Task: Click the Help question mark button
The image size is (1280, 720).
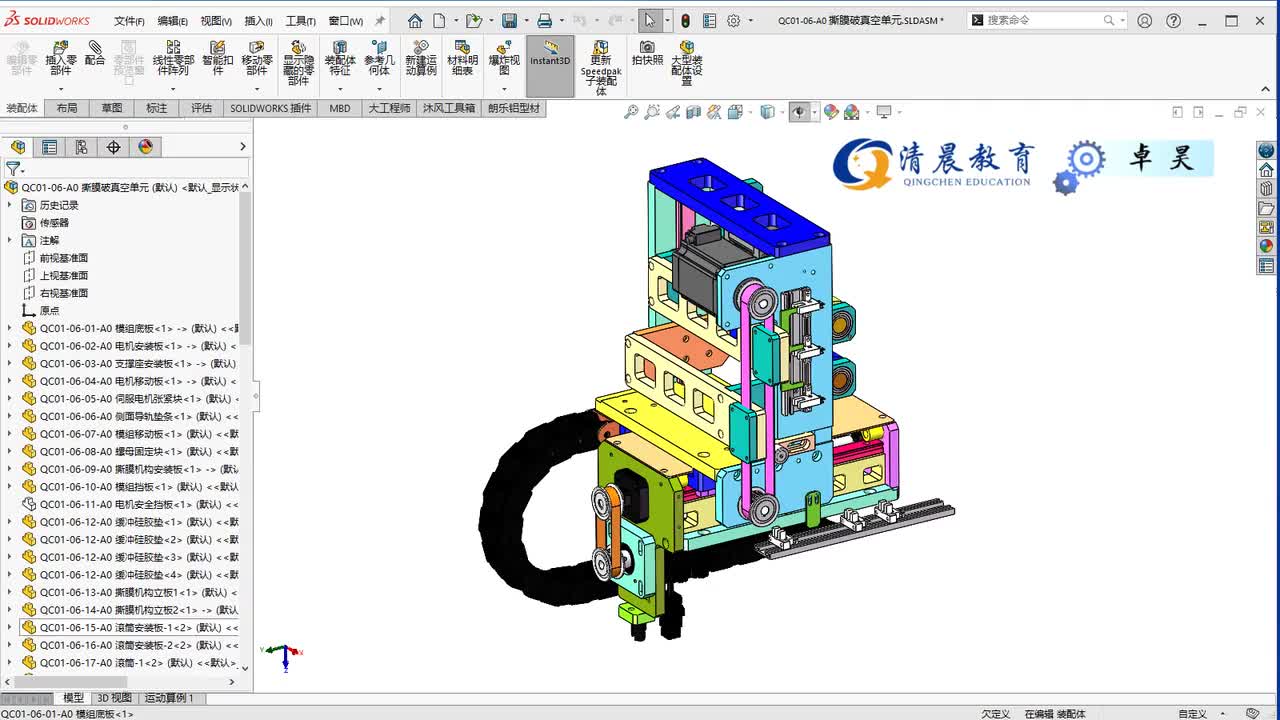Action: point(1174,20)
